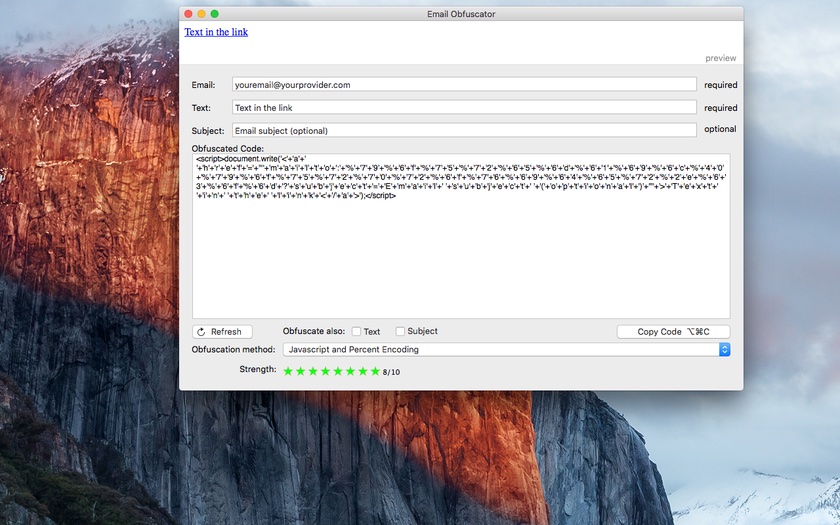The height and width of the screenshot is (525, 840).
Task: Click the yellow minimize window button
Action: 201,14
